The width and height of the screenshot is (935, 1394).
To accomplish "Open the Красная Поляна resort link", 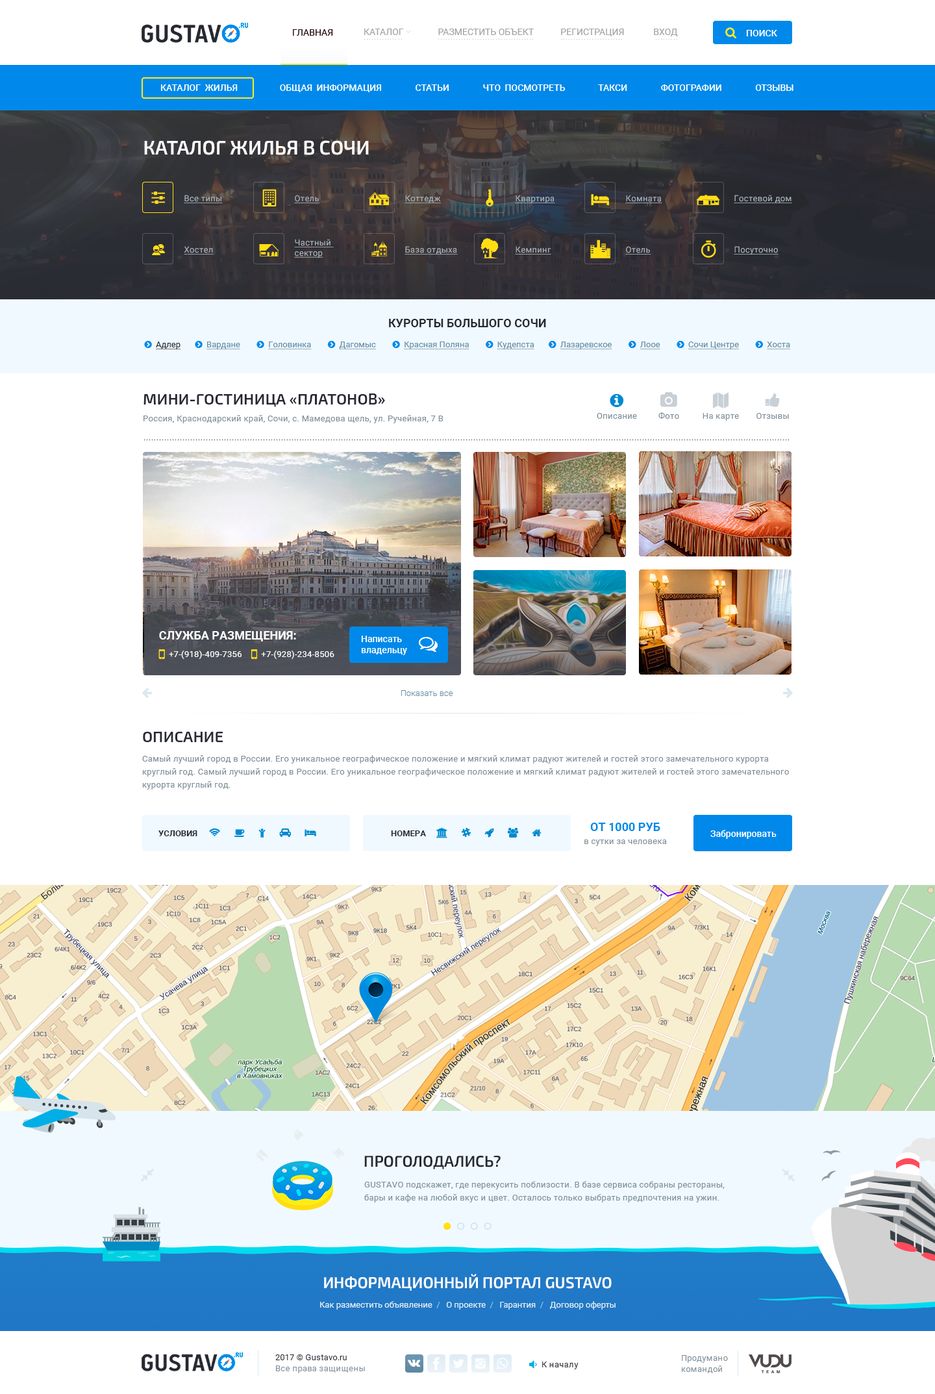I will click(436, 344).
